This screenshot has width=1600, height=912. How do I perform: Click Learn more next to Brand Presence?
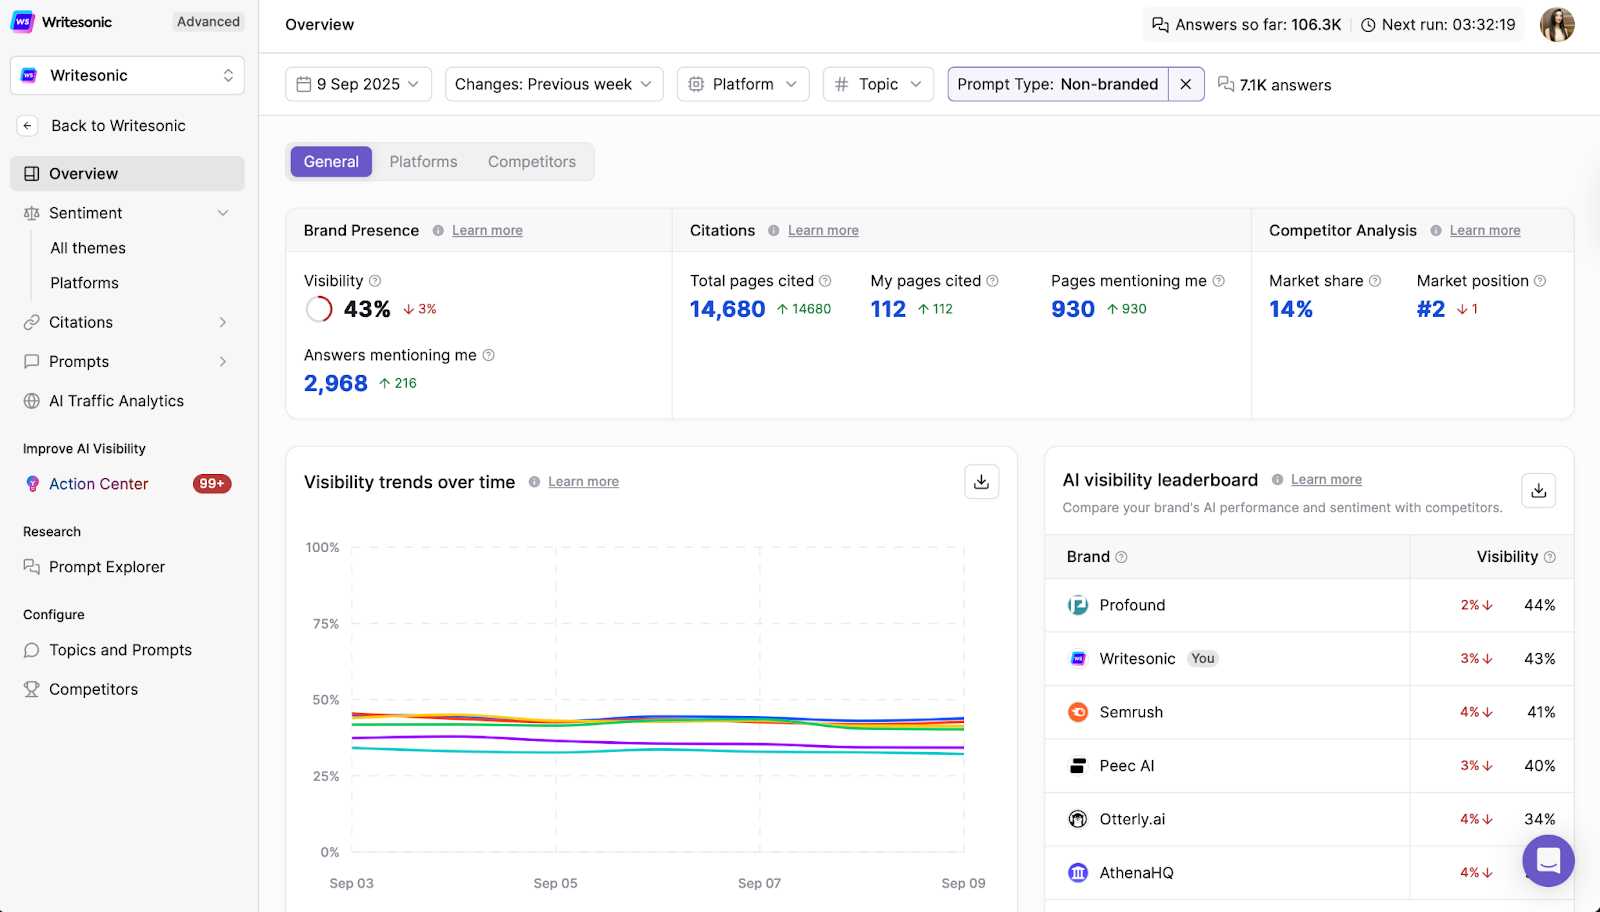click(487, 231)
